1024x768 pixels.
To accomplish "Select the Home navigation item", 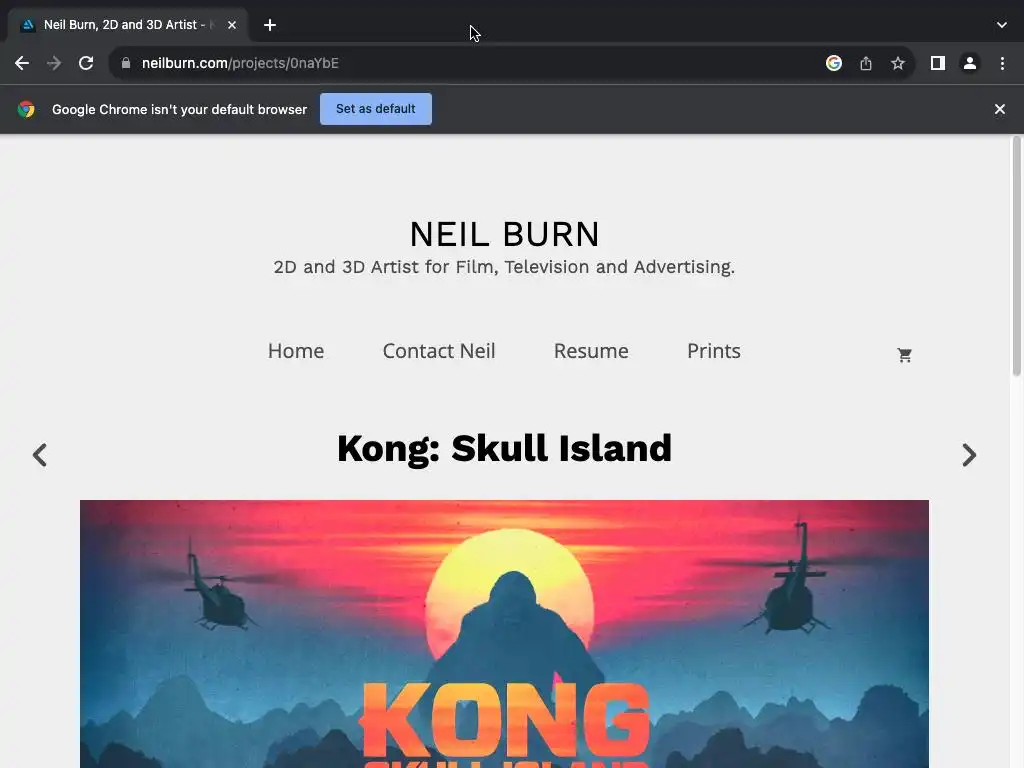I will [296, 351].
